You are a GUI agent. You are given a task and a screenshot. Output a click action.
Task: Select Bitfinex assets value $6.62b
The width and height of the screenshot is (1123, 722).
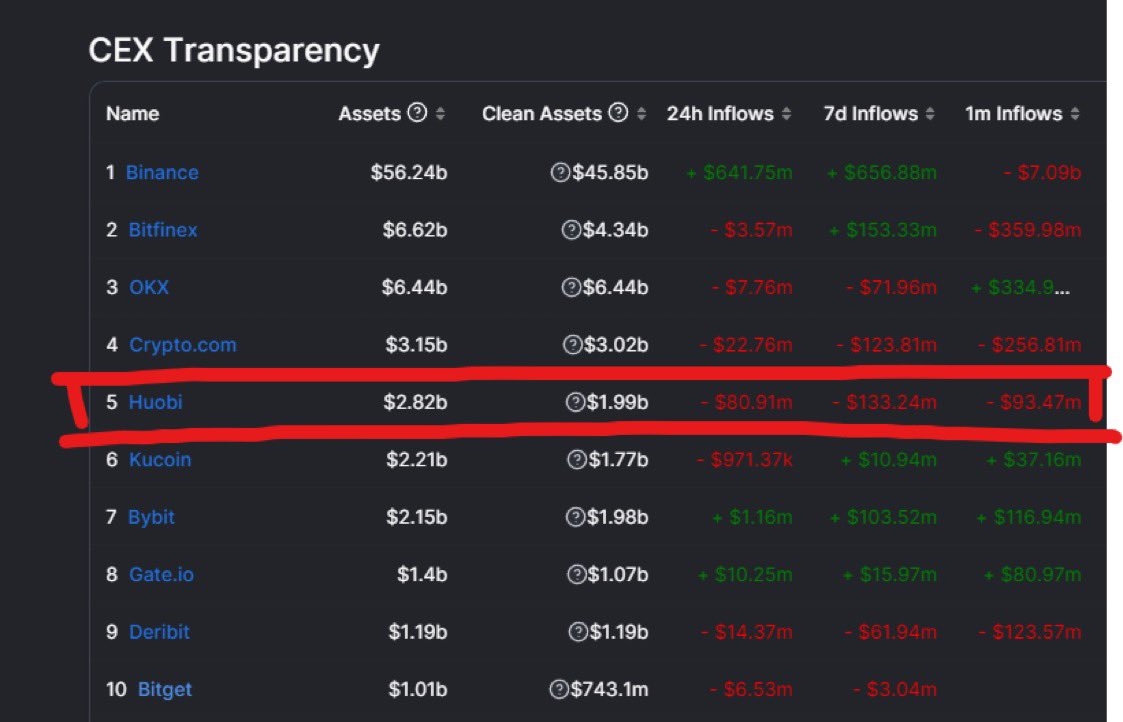(415, 230)
